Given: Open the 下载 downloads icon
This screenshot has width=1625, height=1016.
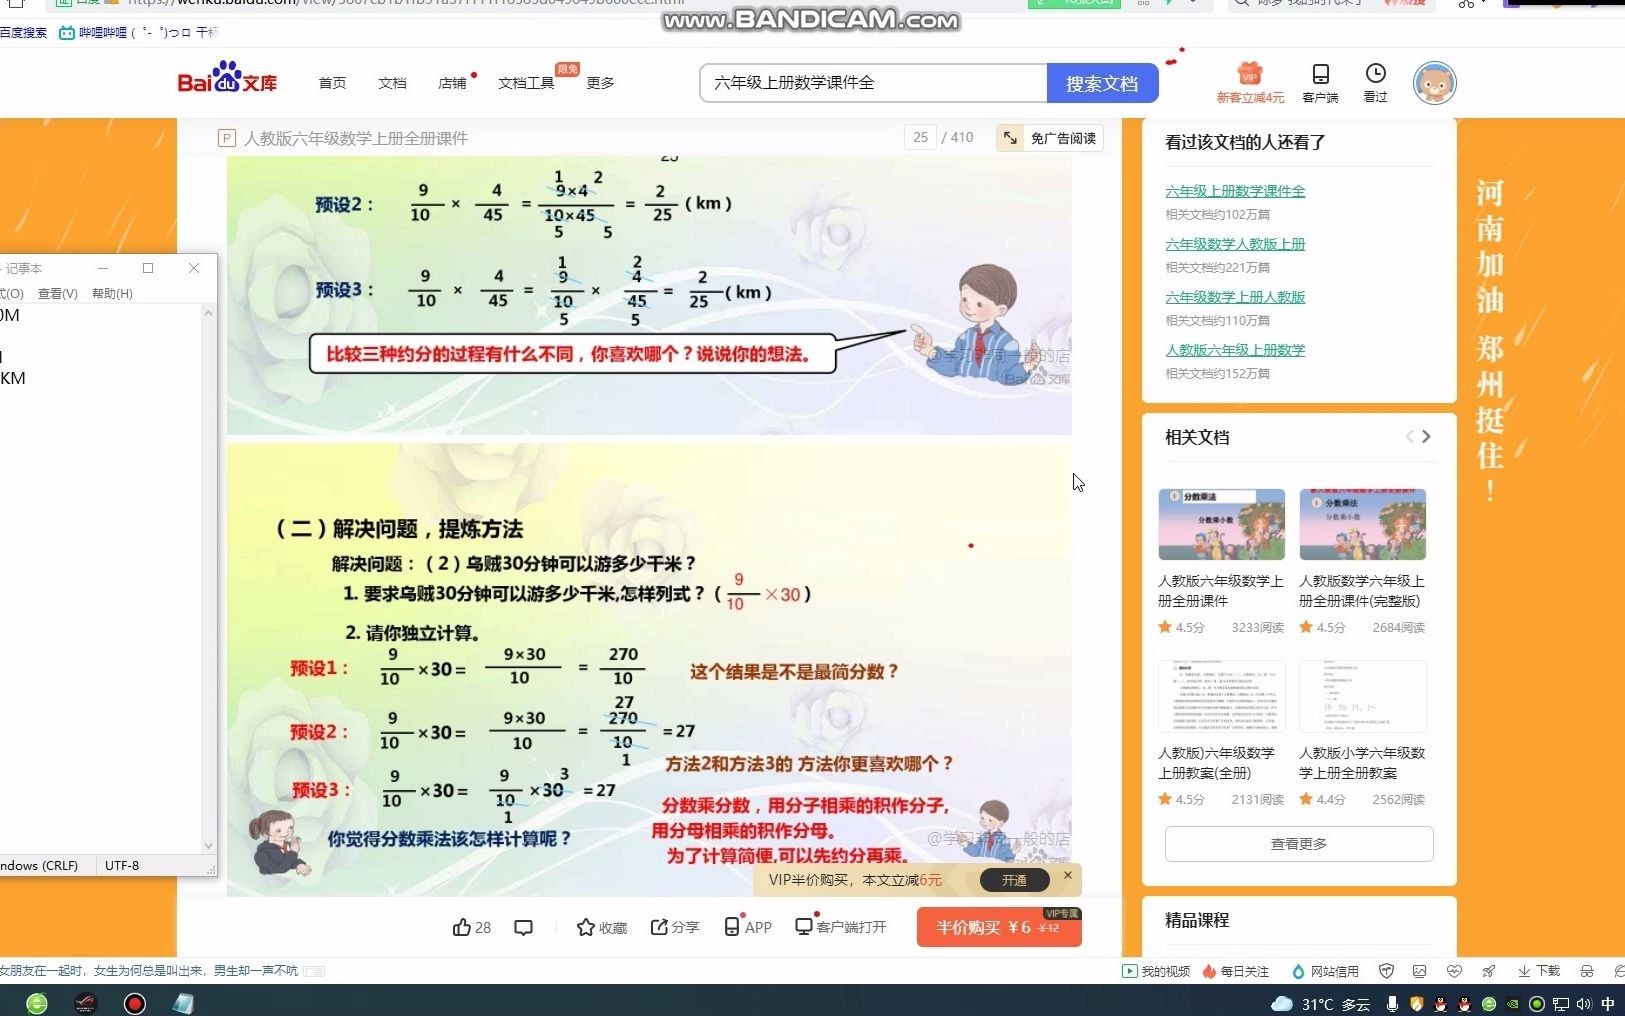Looking at the screenshot, I should [1539, 971].
